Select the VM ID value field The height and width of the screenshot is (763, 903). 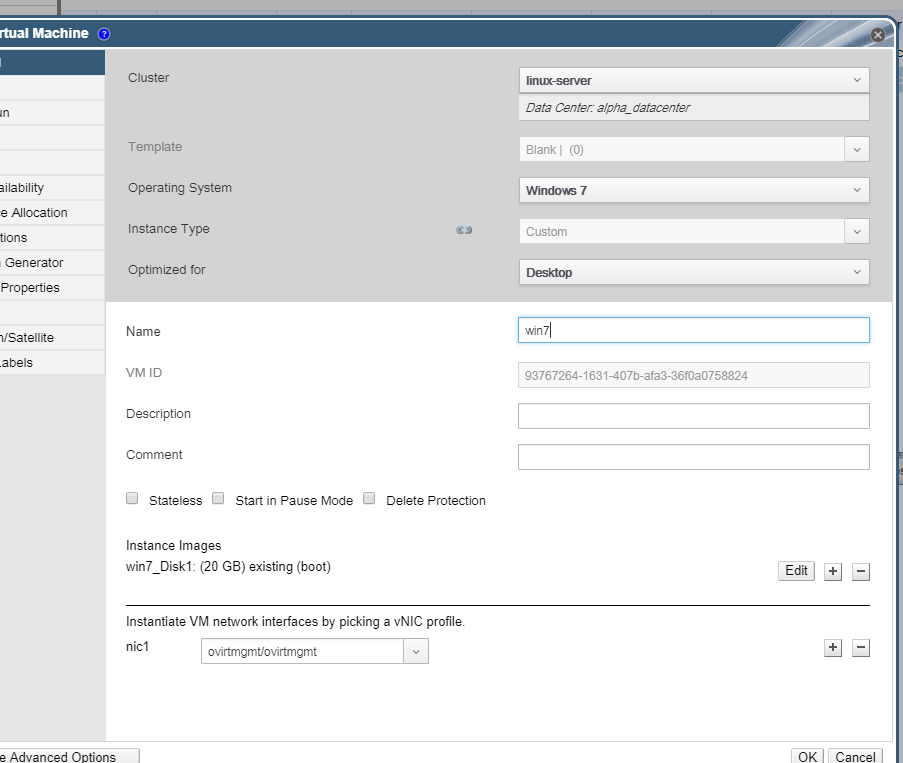[x=694, y=375]
